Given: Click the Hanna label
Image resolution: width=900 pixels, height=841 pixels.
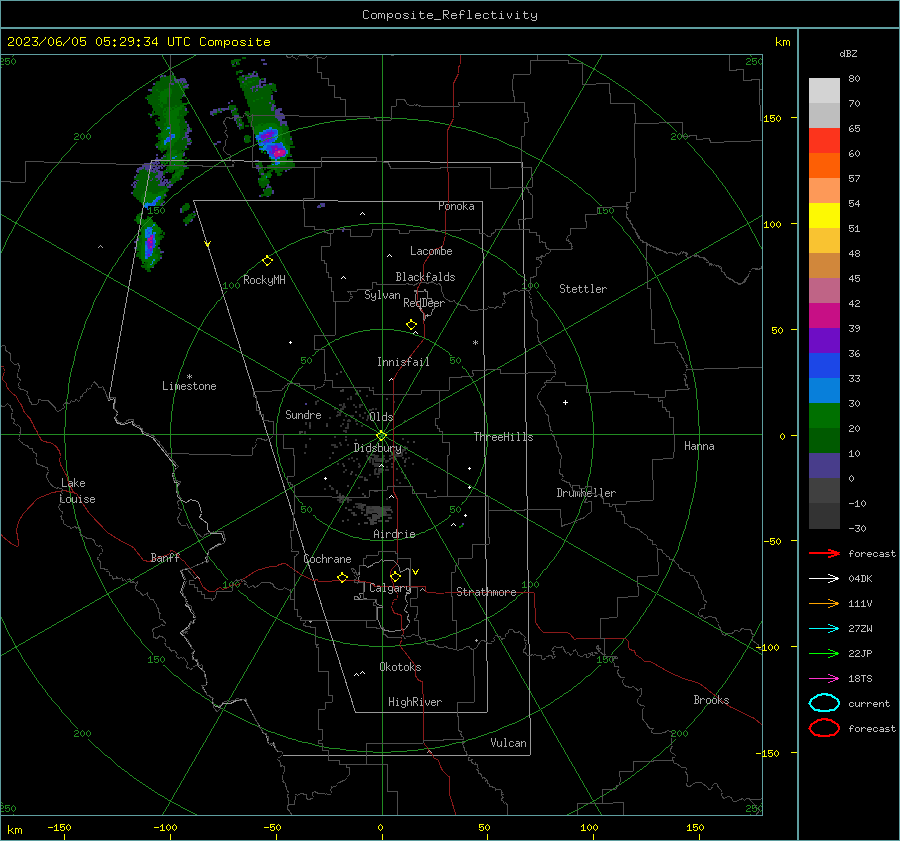Looking at the screenshot, I should pyautogui.click(x=699, y=446).
